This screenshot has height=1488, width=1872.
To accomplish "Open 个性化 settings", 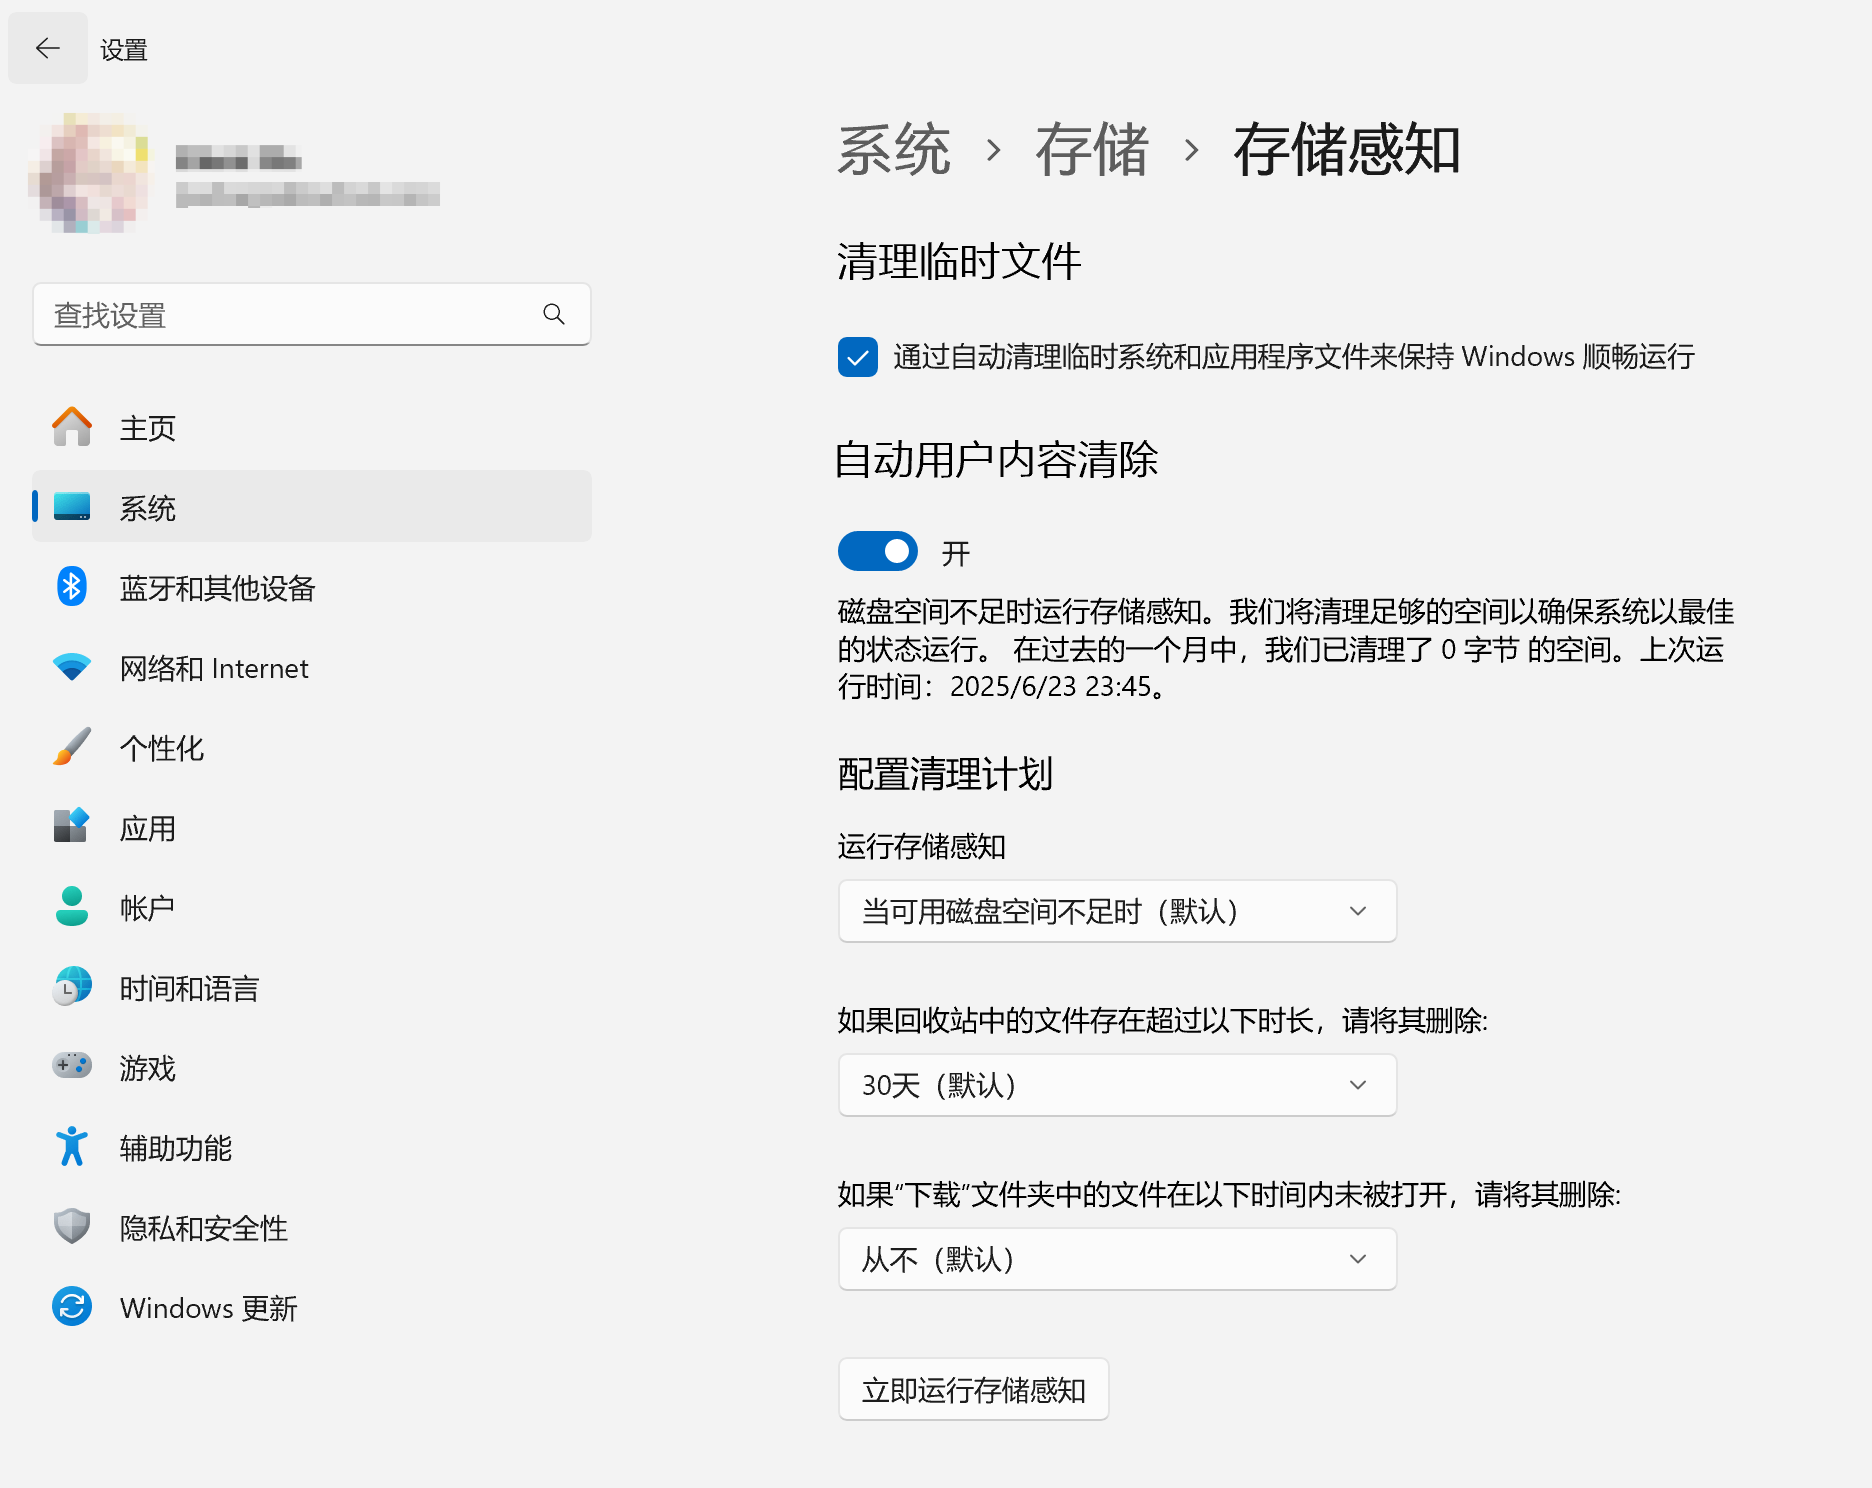I will tap(312, 747).
